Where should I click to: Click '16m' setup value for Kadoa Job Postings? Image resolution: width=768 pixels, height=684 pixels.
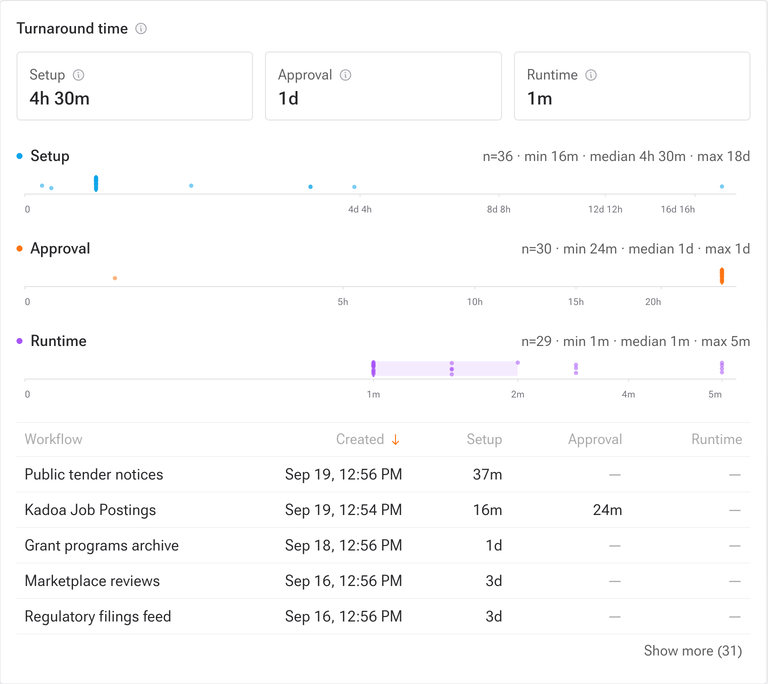click(487, 510)
